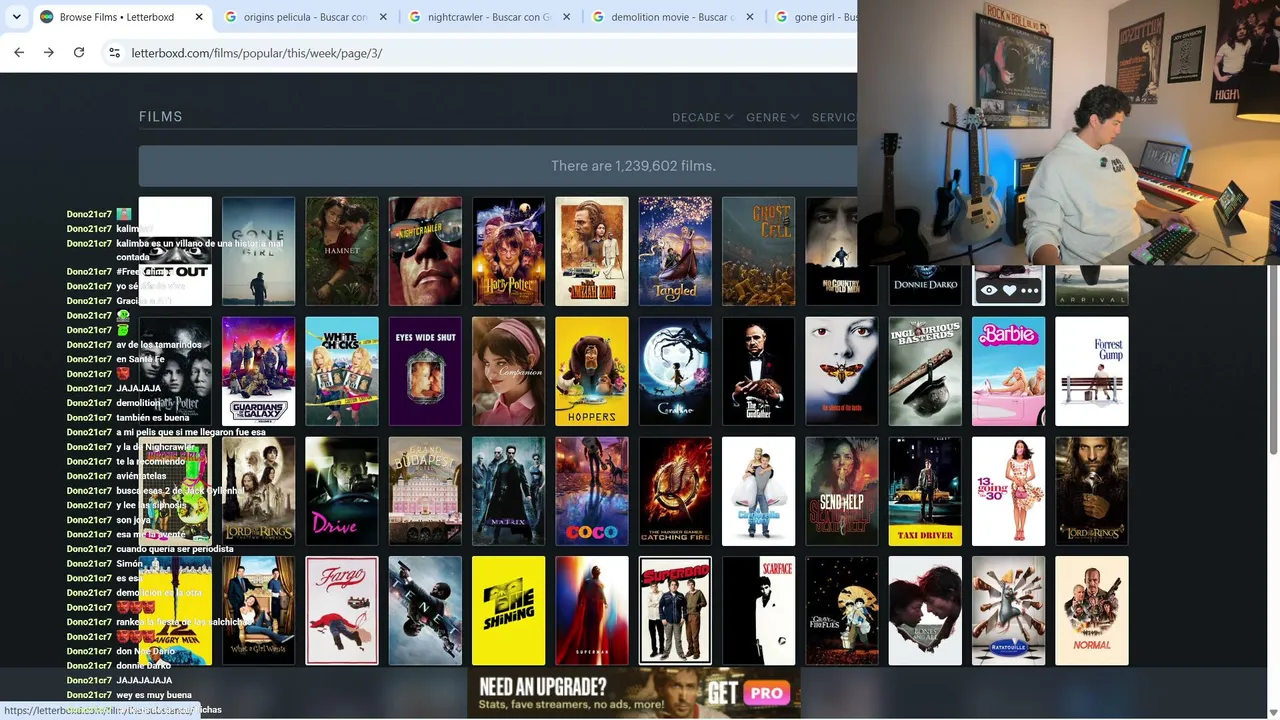Open the Inglourious Basterds poster
The height and width of the screenshot is (720, 1280).
coord(925,371)
